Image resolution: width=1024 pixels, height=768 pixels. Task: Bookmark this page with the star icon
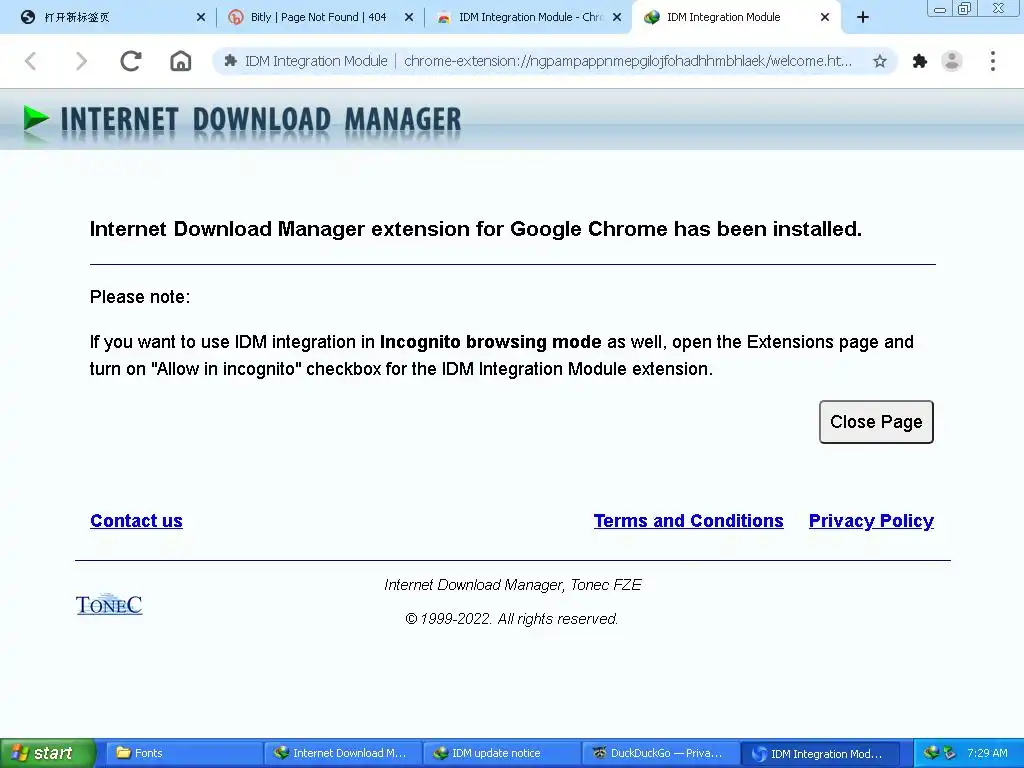(880, 61)
